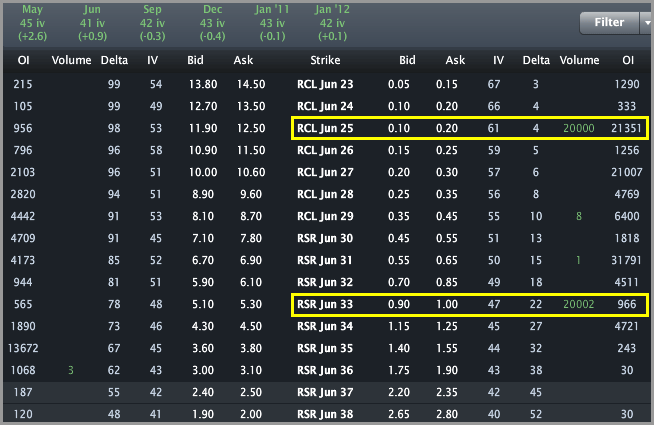The height and width of the screenshot is (425, 654).
Task: Select the RSR Jun 37 strike row
Action: pos(325,392)
